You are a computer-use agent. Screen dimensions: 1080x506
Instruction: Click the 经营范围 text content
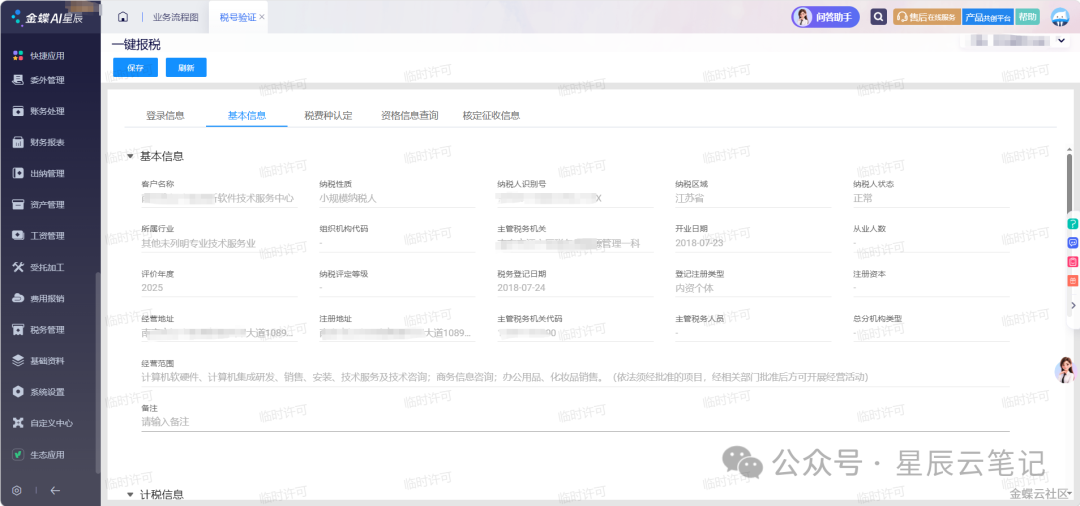pos(504,377)
